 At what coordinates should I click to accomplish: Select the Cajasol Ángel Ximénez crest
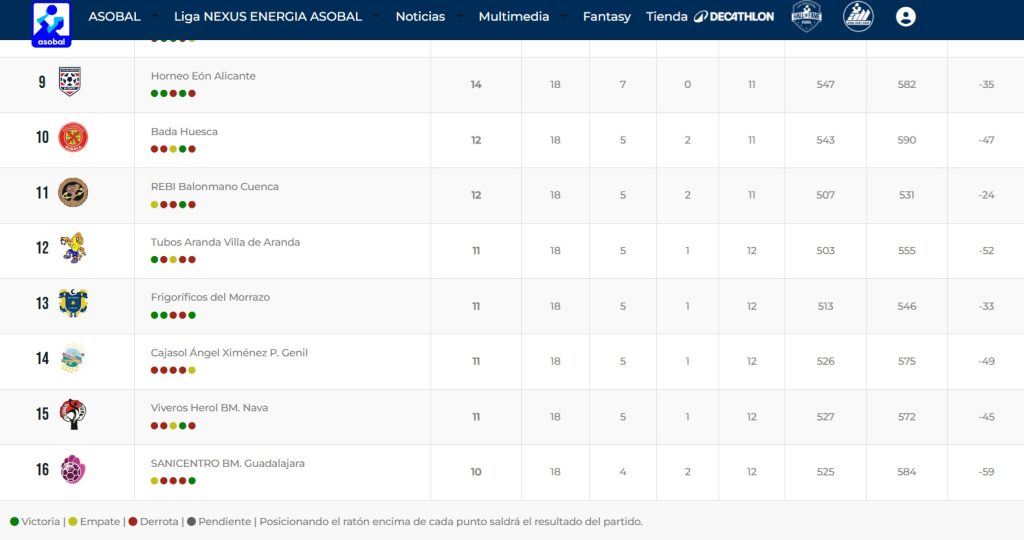pyautogui.click(x=73, y=358)
